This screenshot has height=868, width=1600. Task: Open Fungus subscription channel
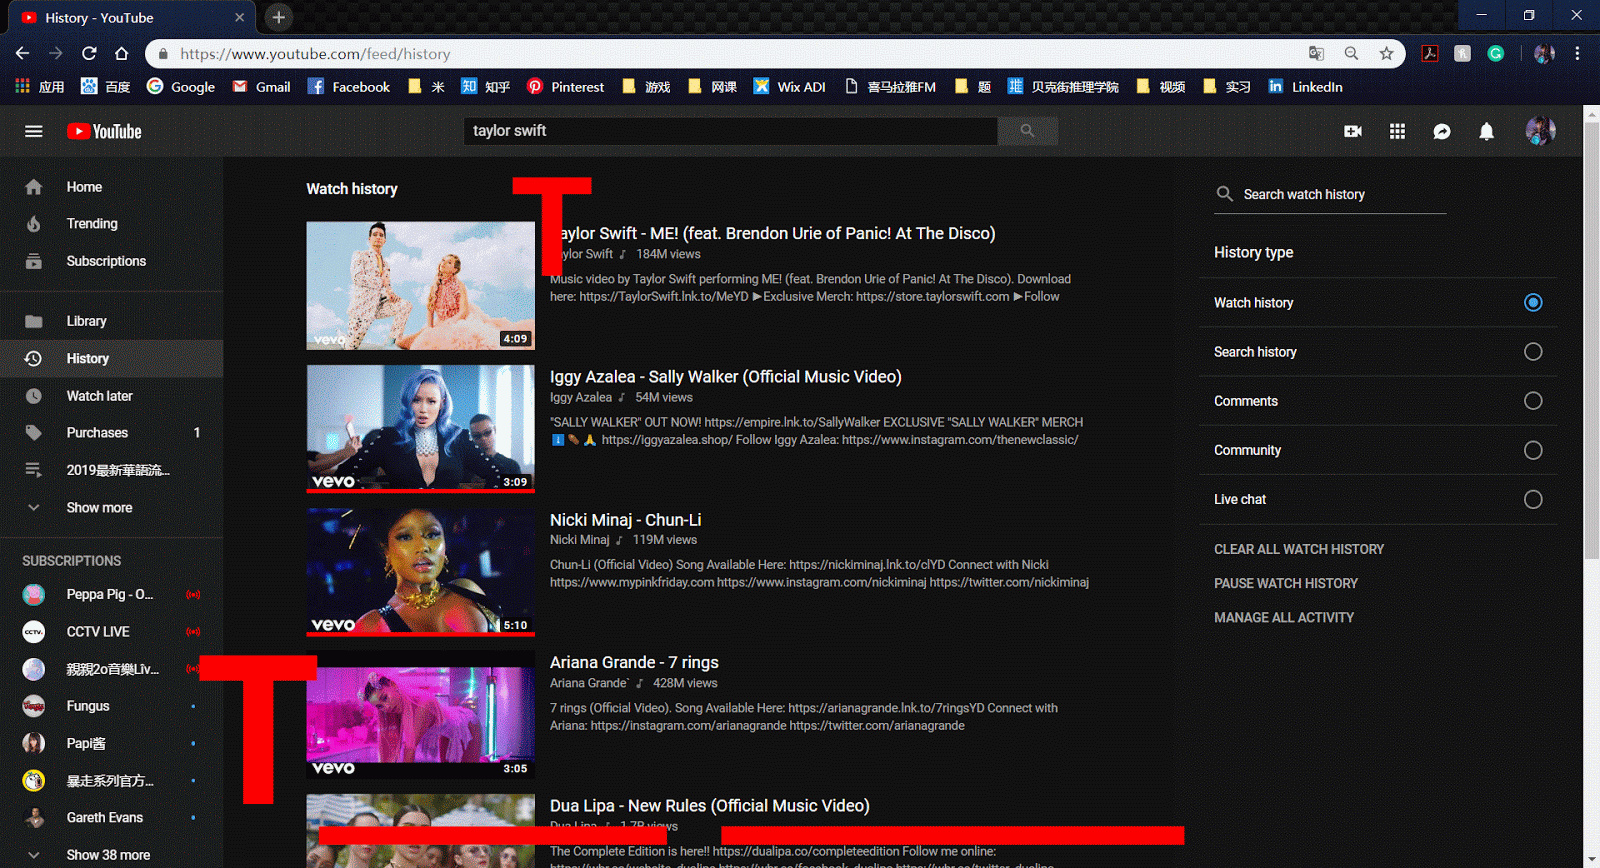(111, 706)
